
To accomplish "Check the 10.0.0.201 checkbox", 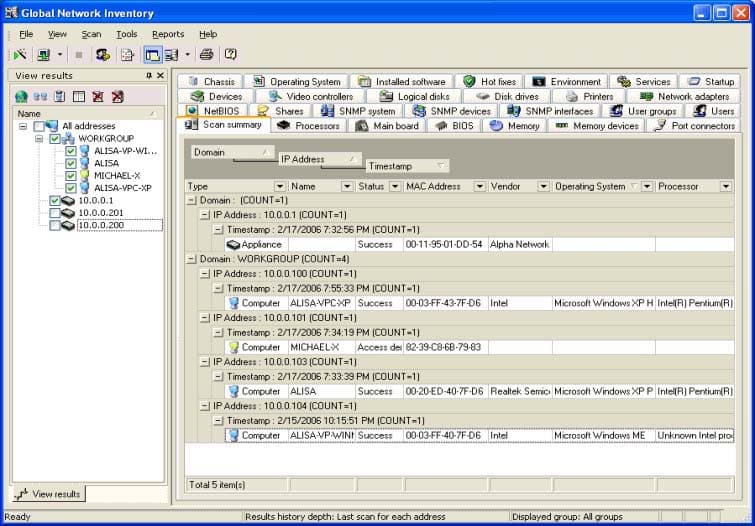I will tap(55, 213).
